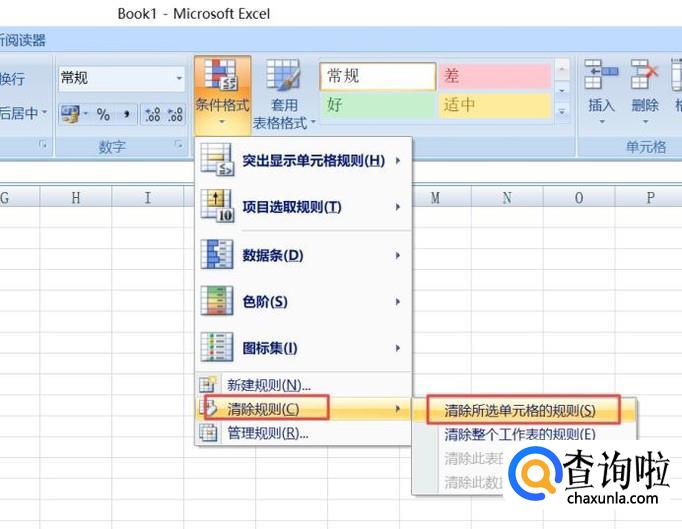Select column O header

point(579,198)
